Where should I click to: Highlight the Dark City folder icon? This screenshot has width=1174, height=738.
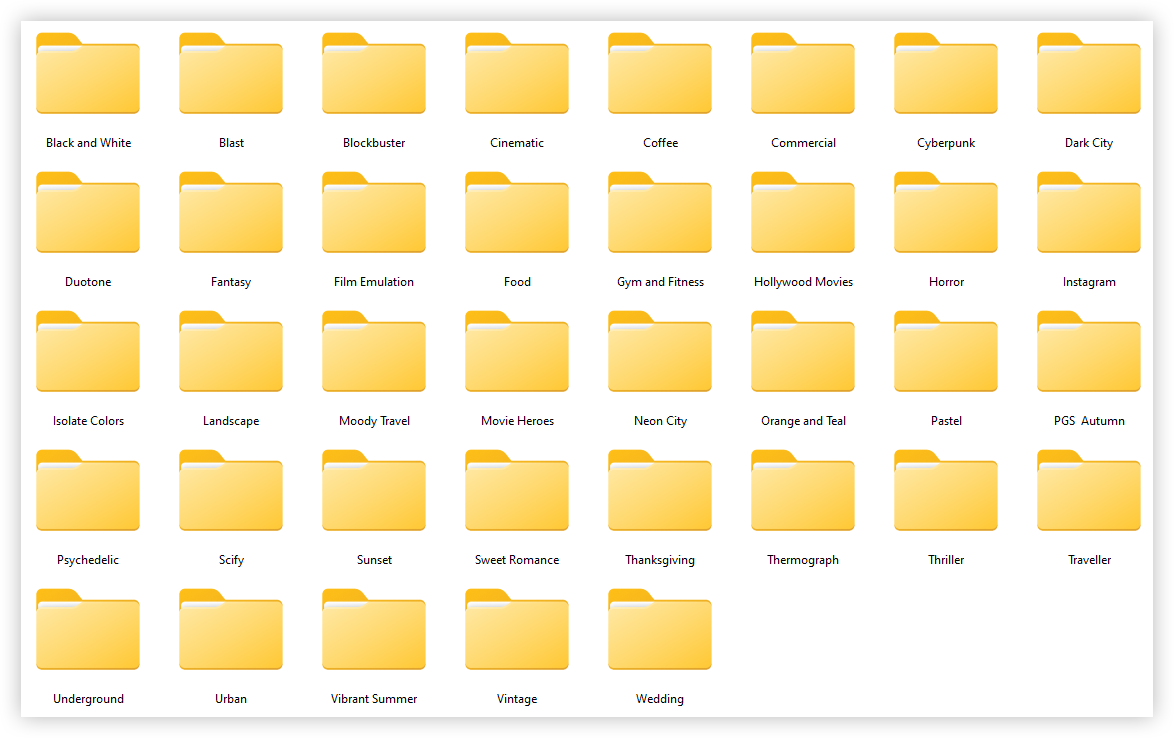click(1089, 73)
